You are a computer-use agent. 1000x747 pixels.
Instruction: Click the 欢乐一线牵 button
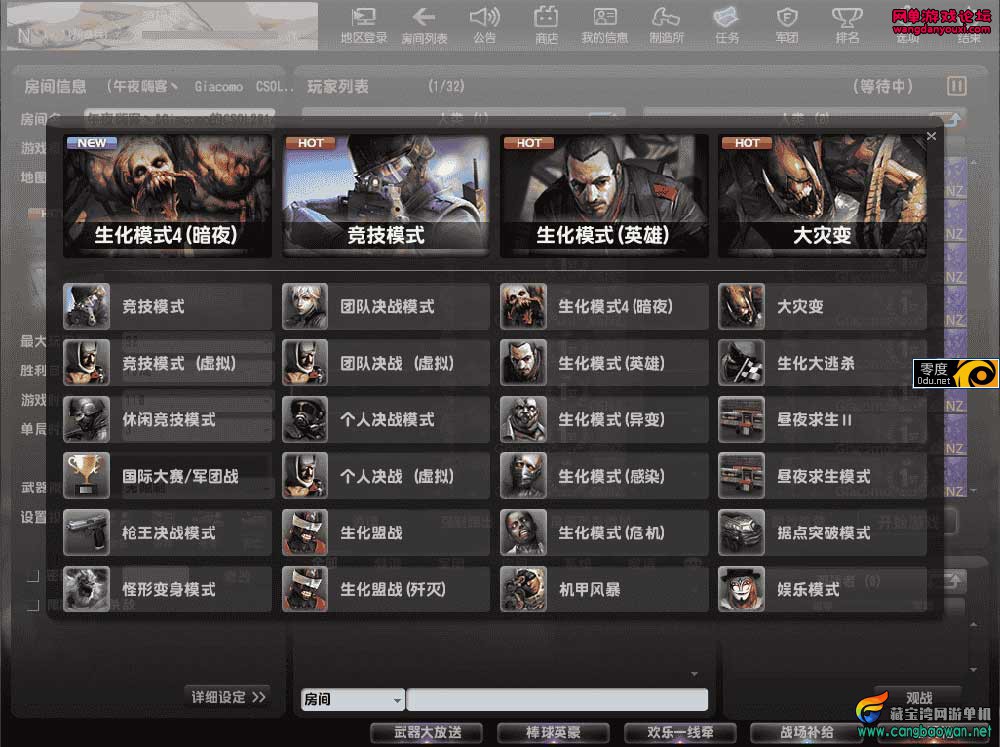[x=680, y=733]
